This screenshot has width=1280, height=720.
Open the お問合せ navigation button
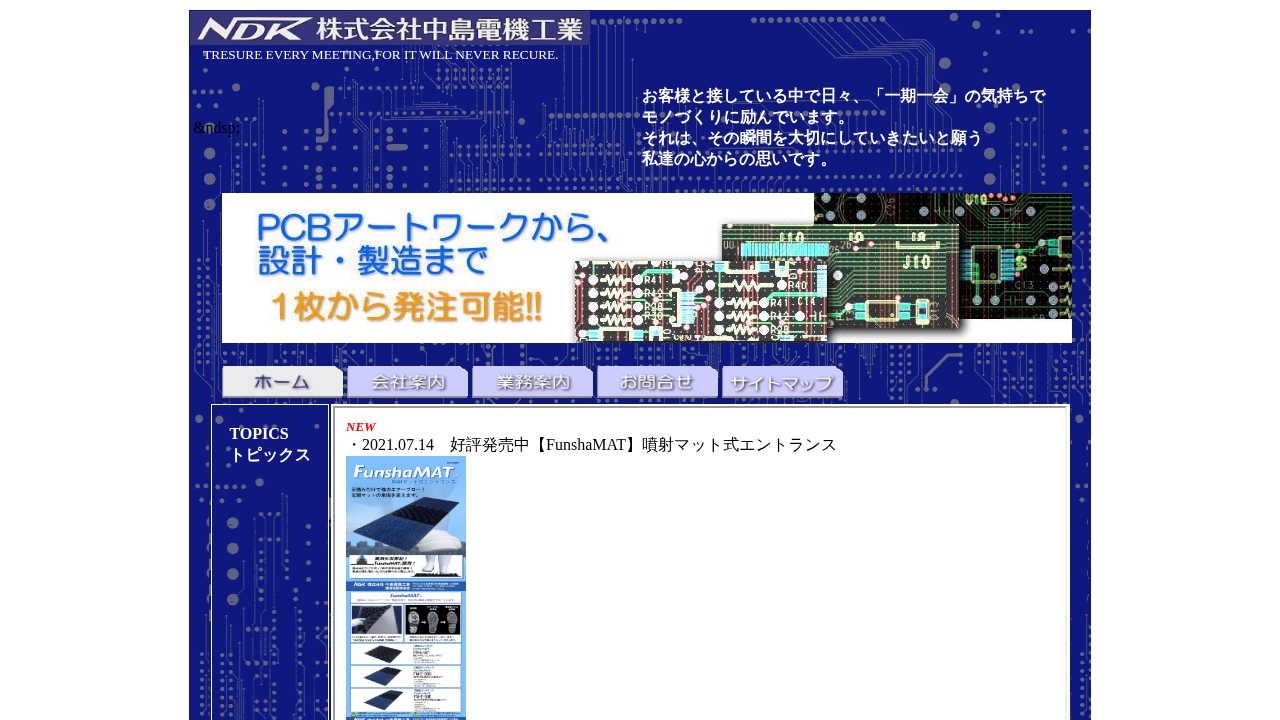[x=656, y=381]
